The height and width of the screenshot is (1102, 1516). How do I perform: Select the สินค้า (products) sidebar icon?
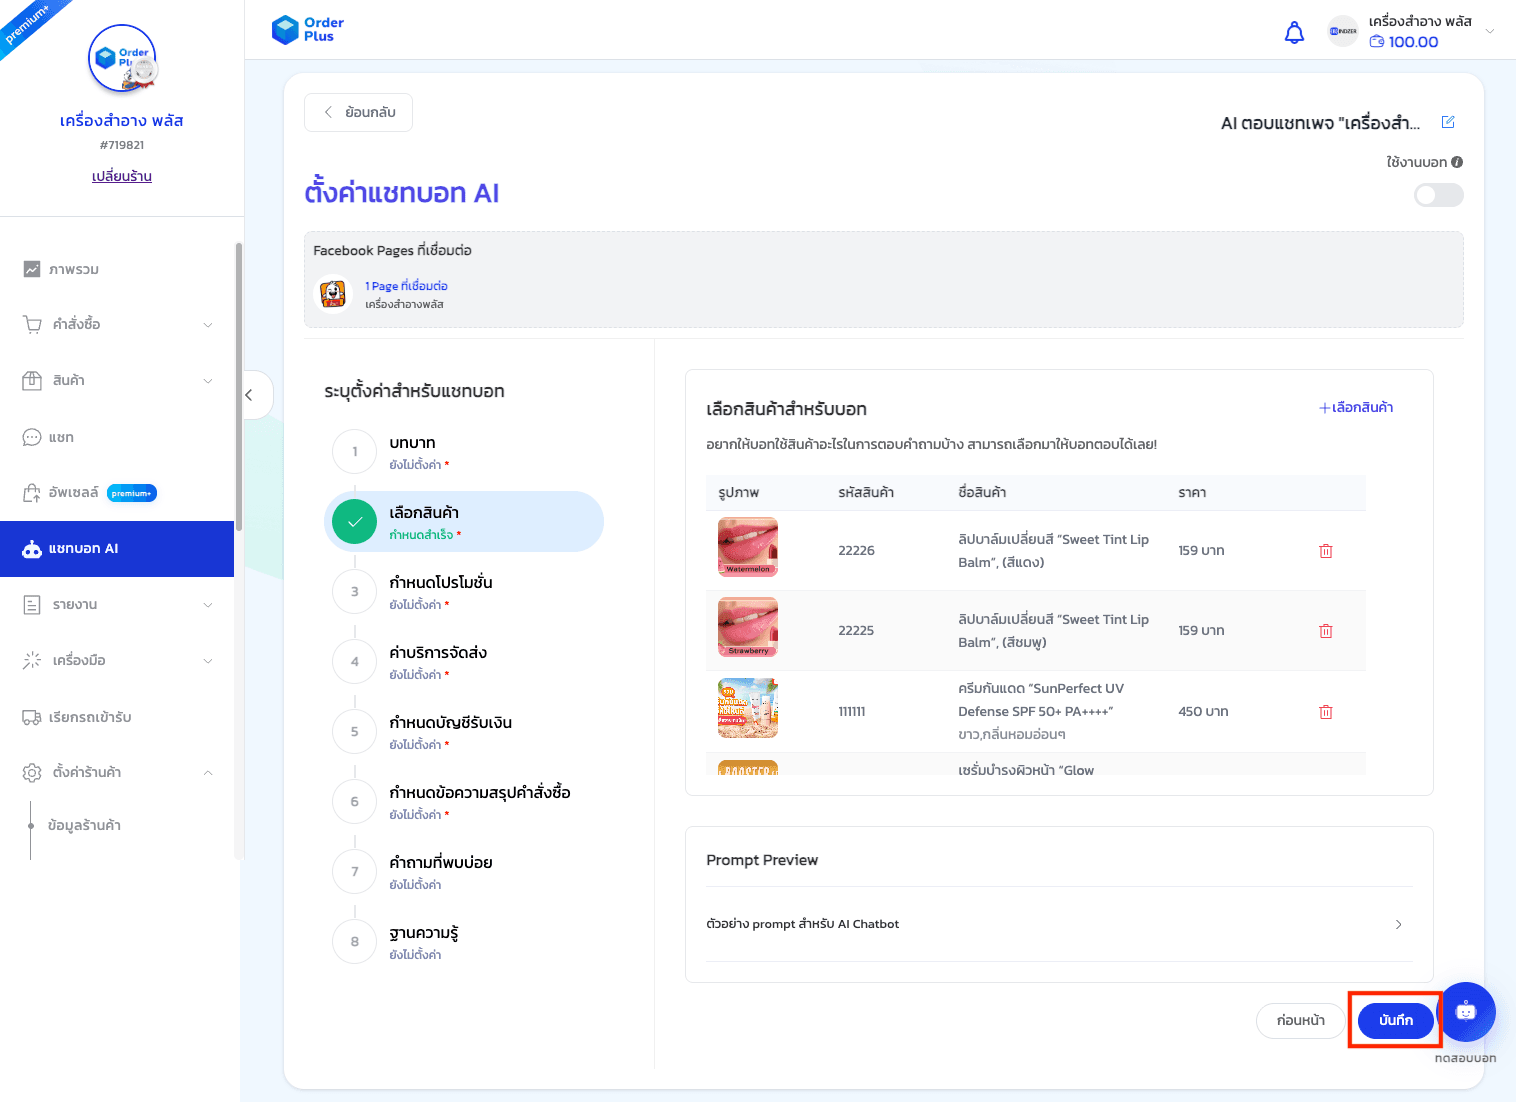tap(31, 380)
